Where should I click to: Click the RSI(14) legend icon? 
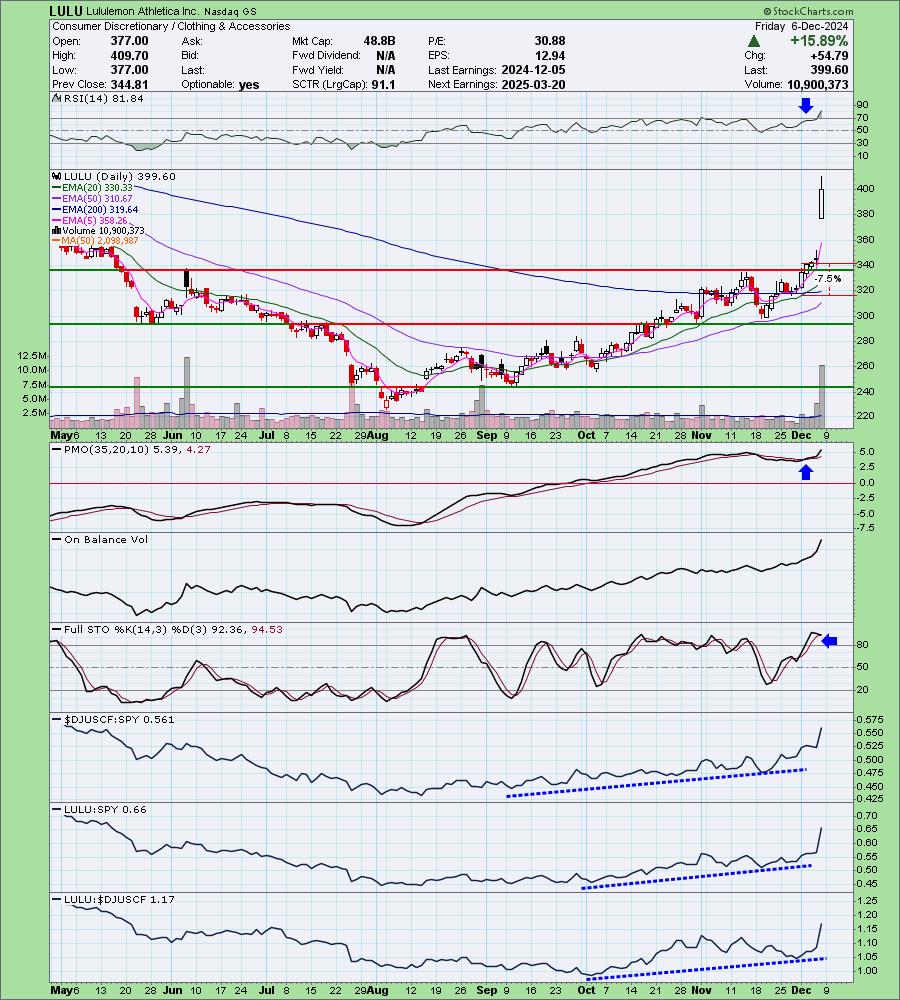(56, 98)
